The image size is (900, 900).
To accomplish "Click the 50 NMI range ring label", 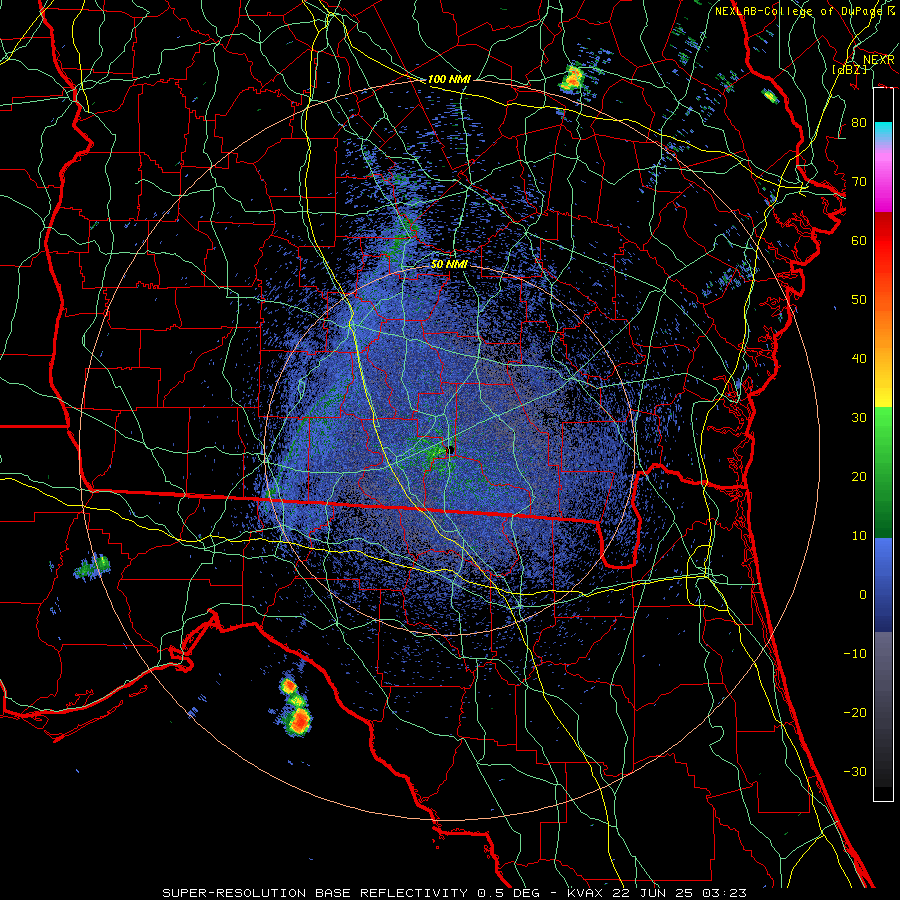I will (449, 264).
